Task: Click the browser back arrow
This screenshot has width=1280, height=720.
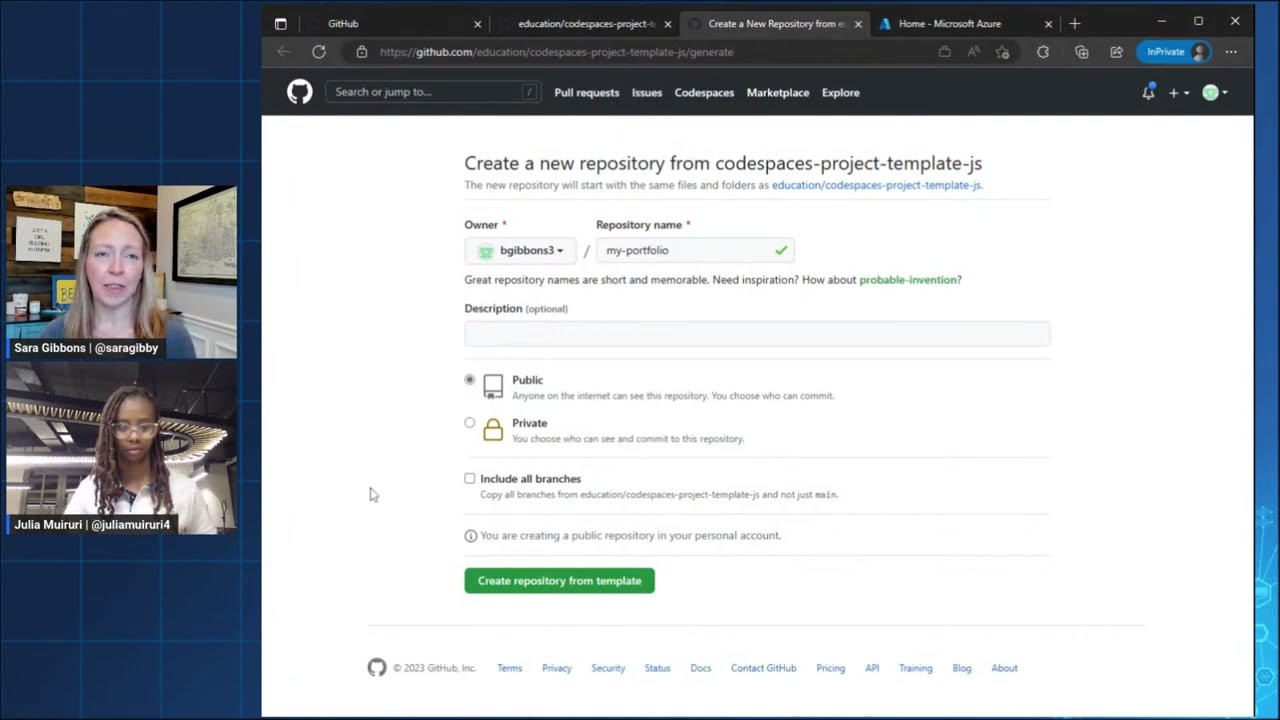Action: [284, 52]
